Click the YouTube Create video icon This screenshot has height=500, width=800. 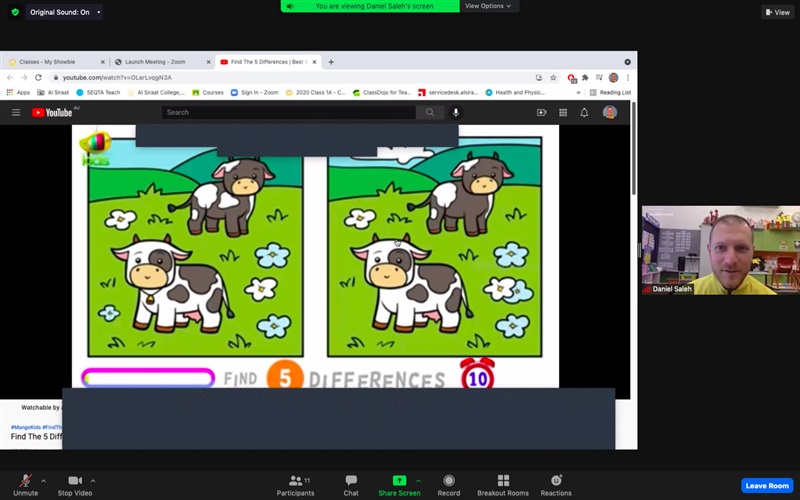click(x=541, y=112)
